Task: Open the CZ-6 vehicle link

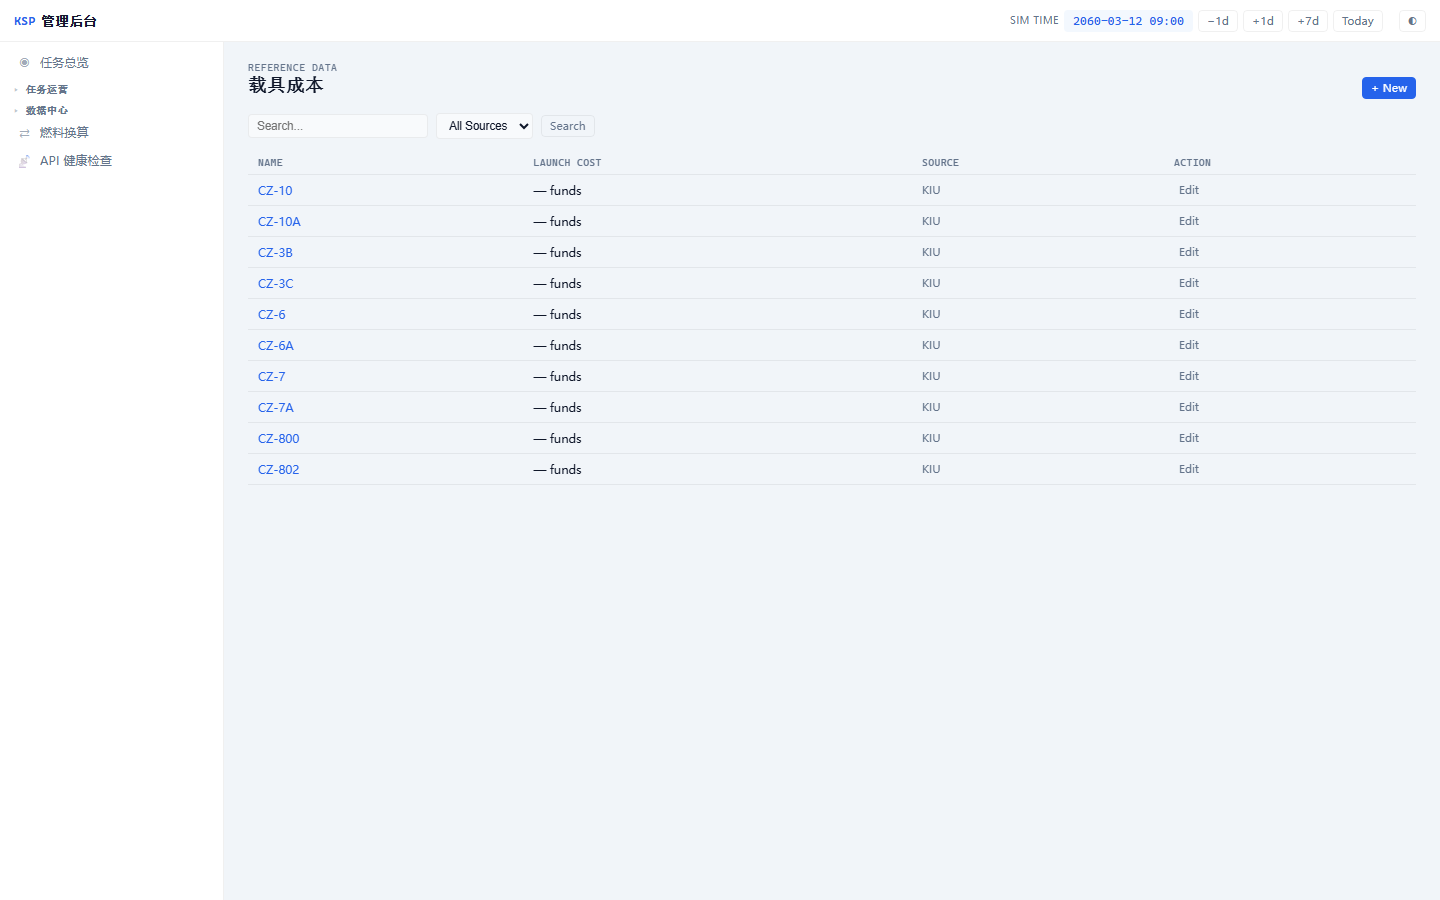Action: 272,315
